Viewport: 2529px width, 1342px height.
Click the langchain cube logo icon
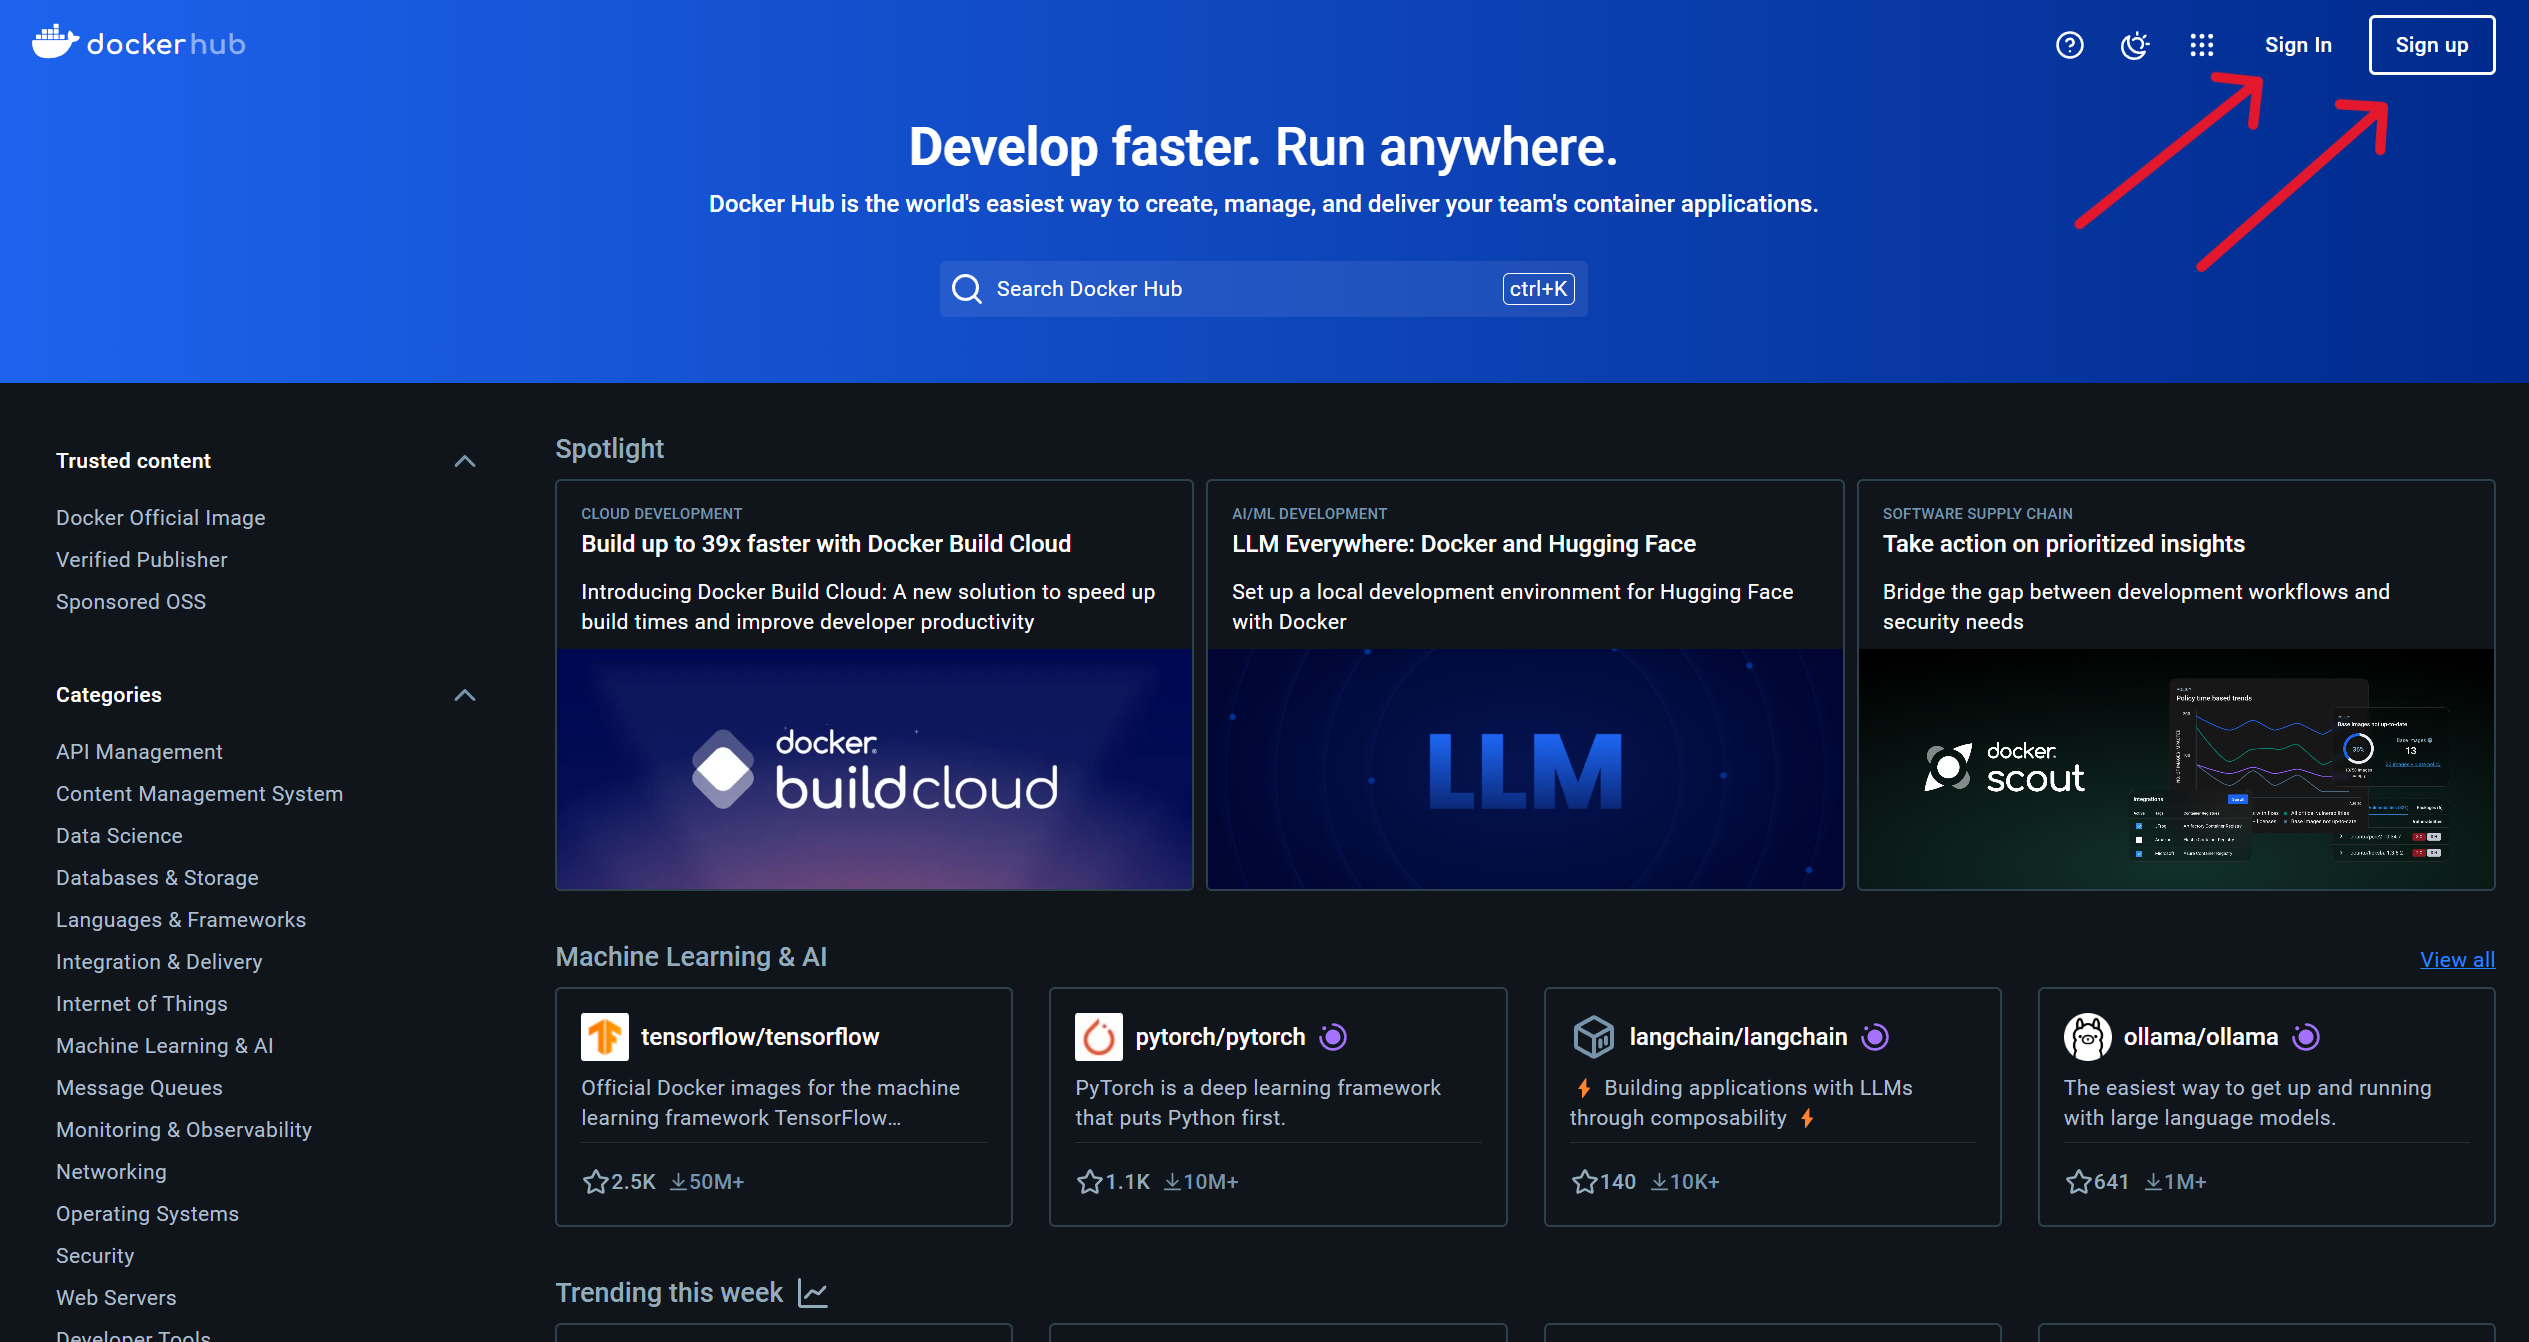tap(1594, 1037)
